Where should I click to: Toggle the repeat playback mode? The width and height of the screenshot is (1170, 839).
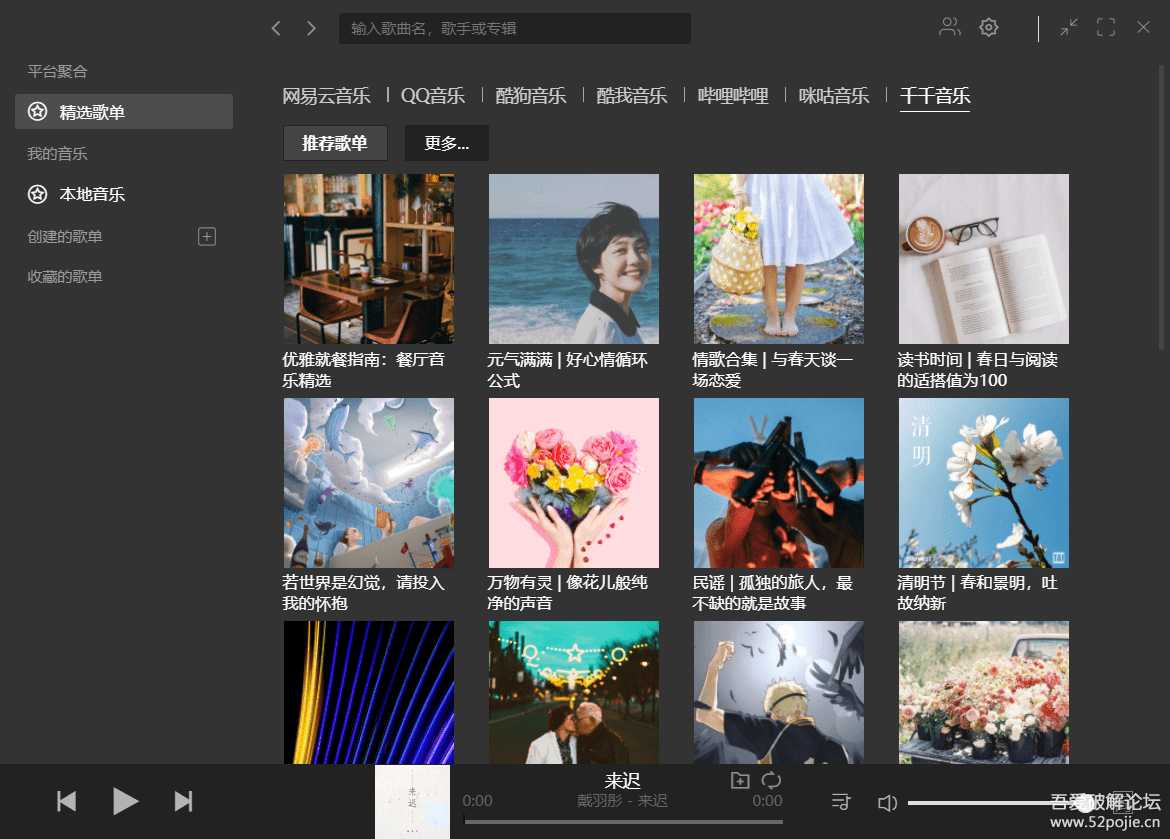[769, 780]
